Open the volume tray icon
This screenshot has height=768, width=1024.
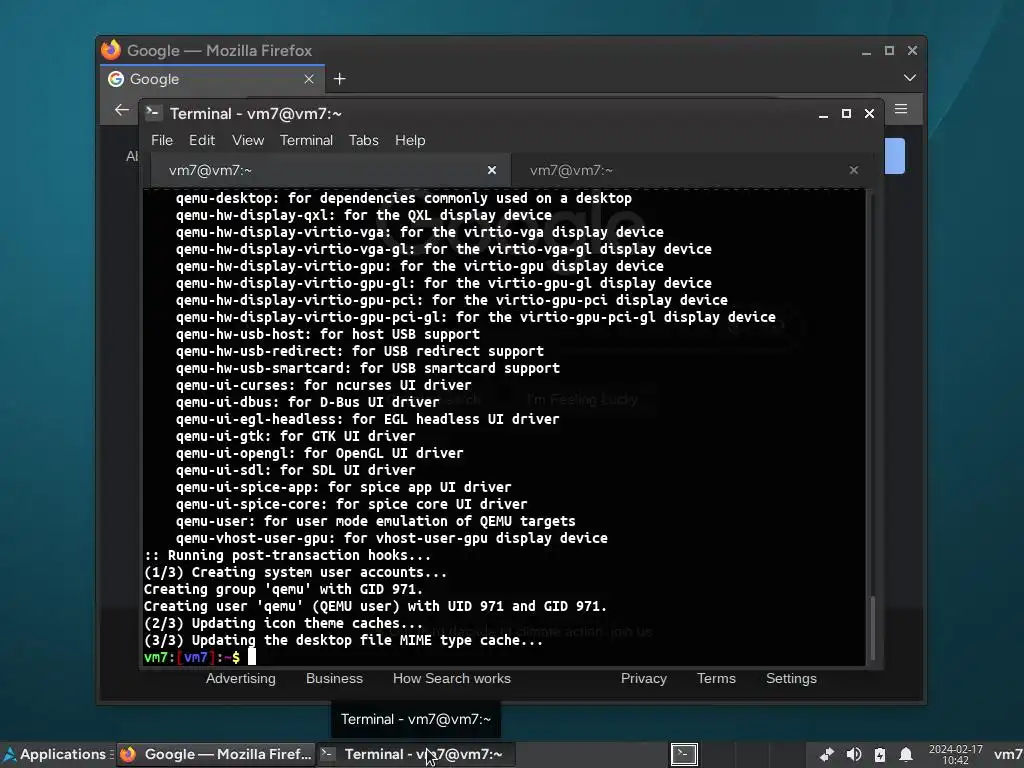click(854, 754)
